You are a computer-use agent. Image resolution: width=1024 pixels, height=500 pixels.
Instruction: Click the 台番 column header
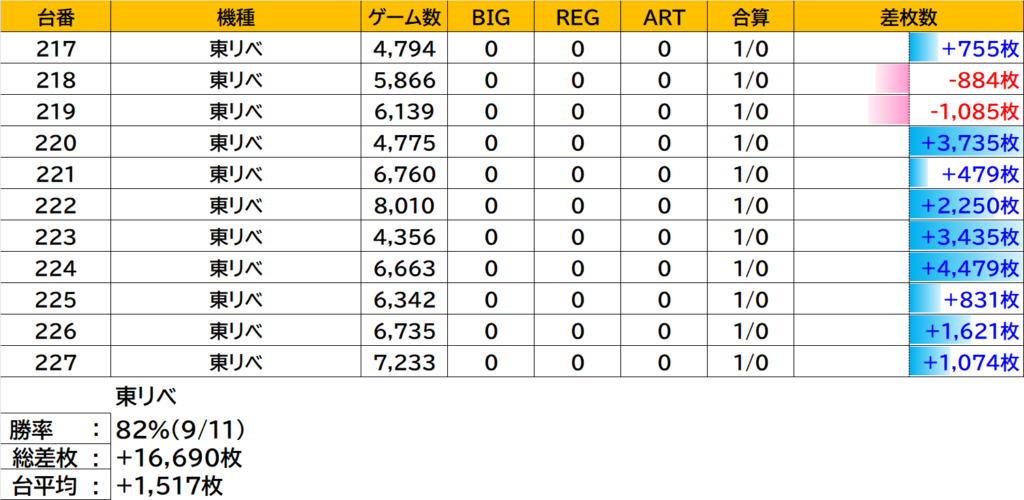click(55, 17)
